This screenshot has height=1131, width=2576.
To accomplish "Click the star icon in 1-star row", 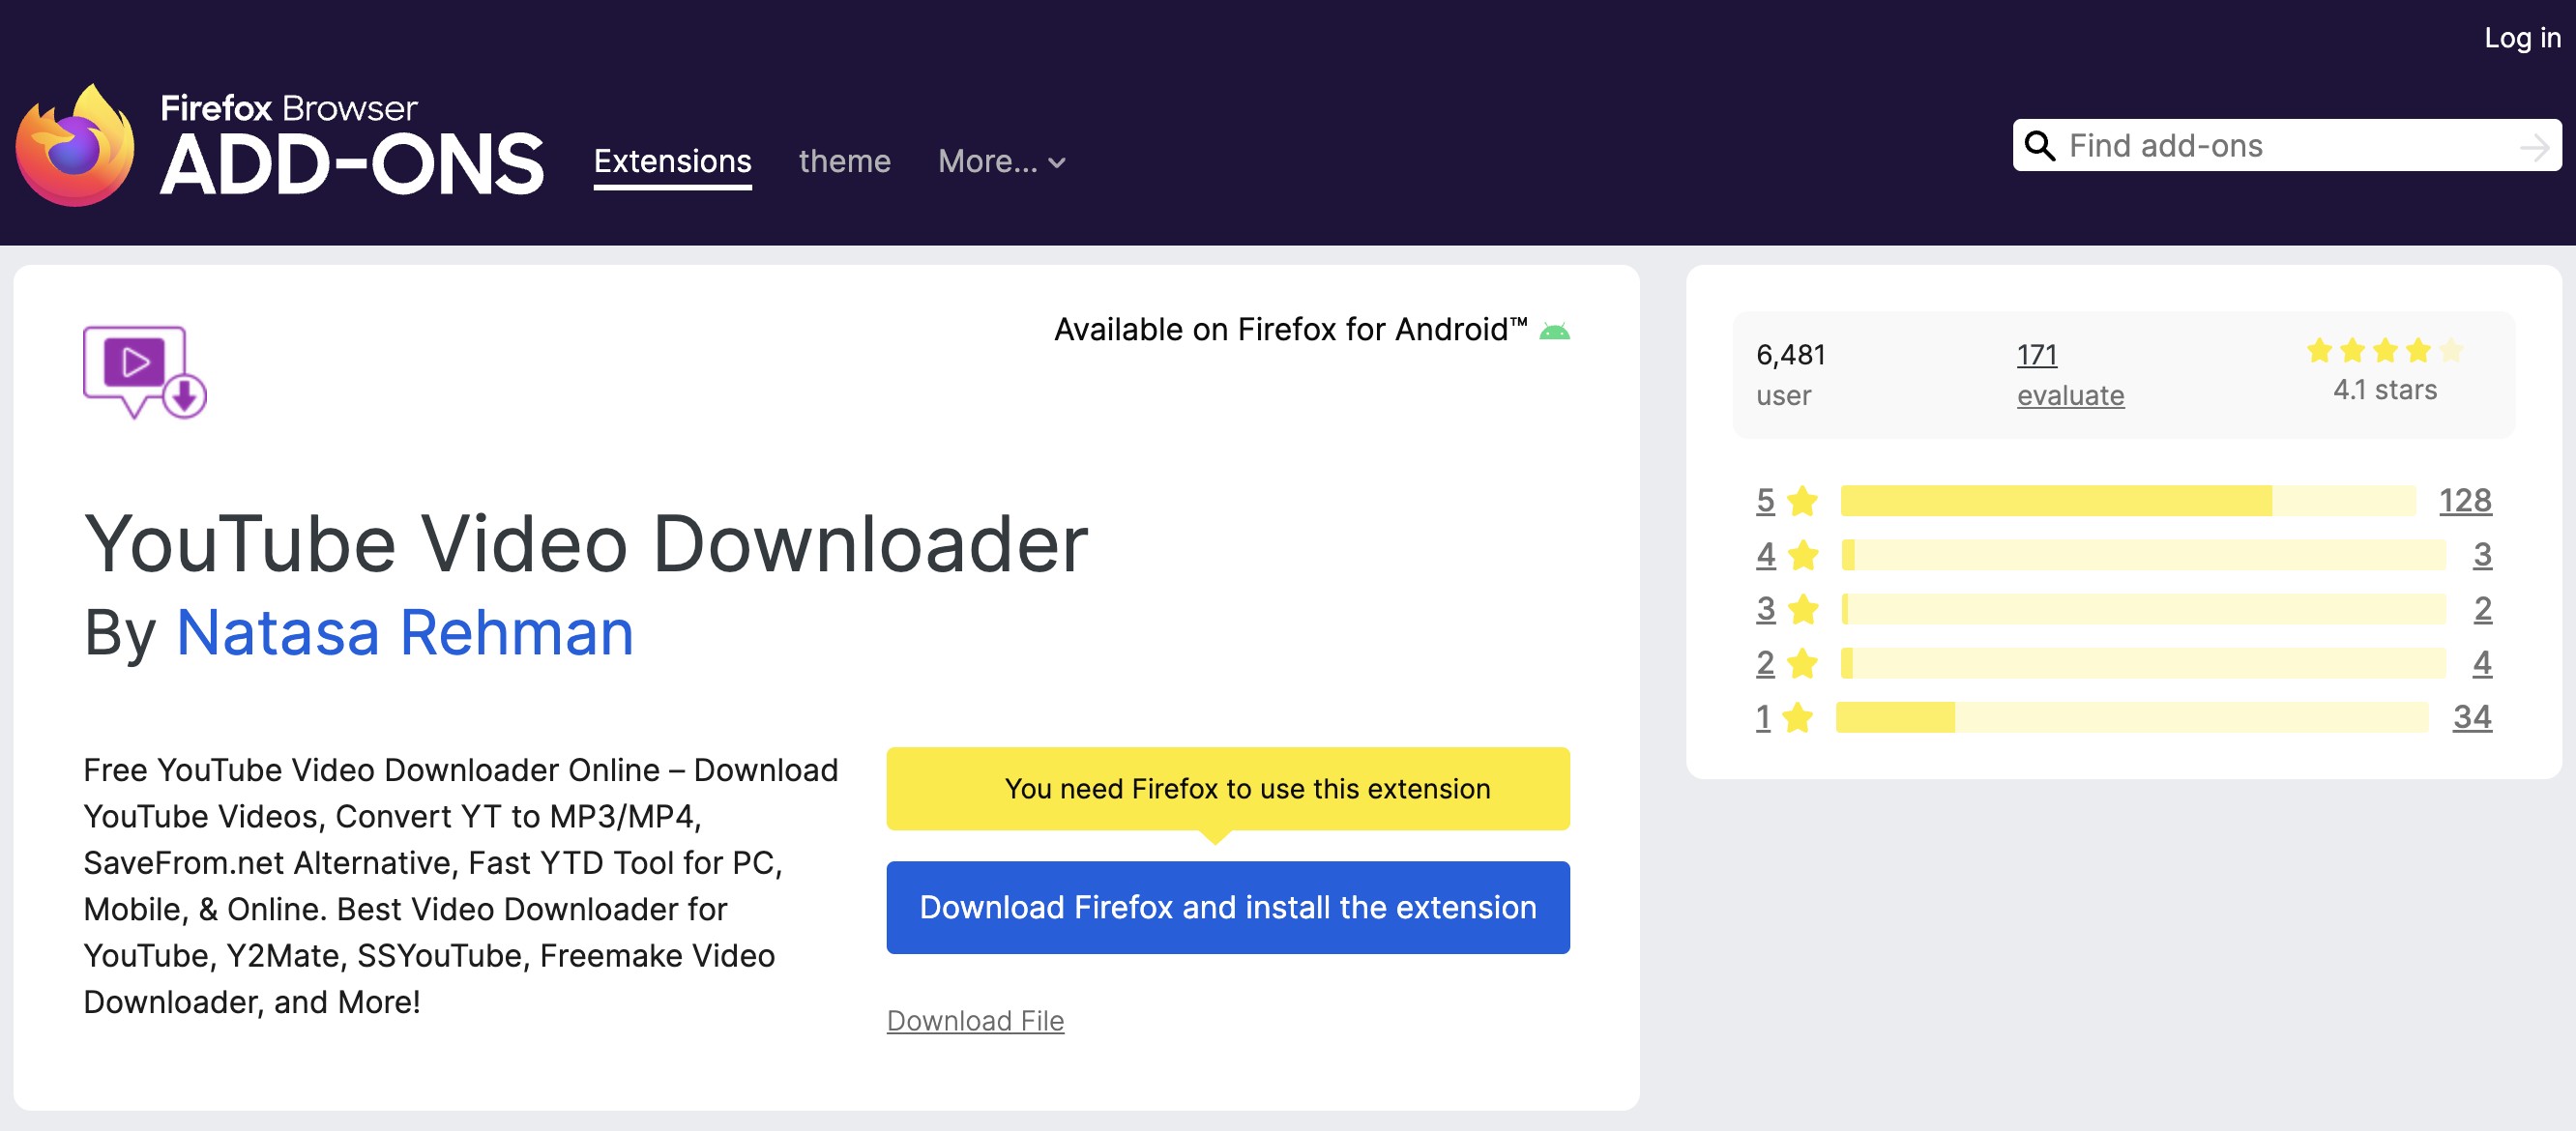I will pyautogui.click(x=1797, y=716).
